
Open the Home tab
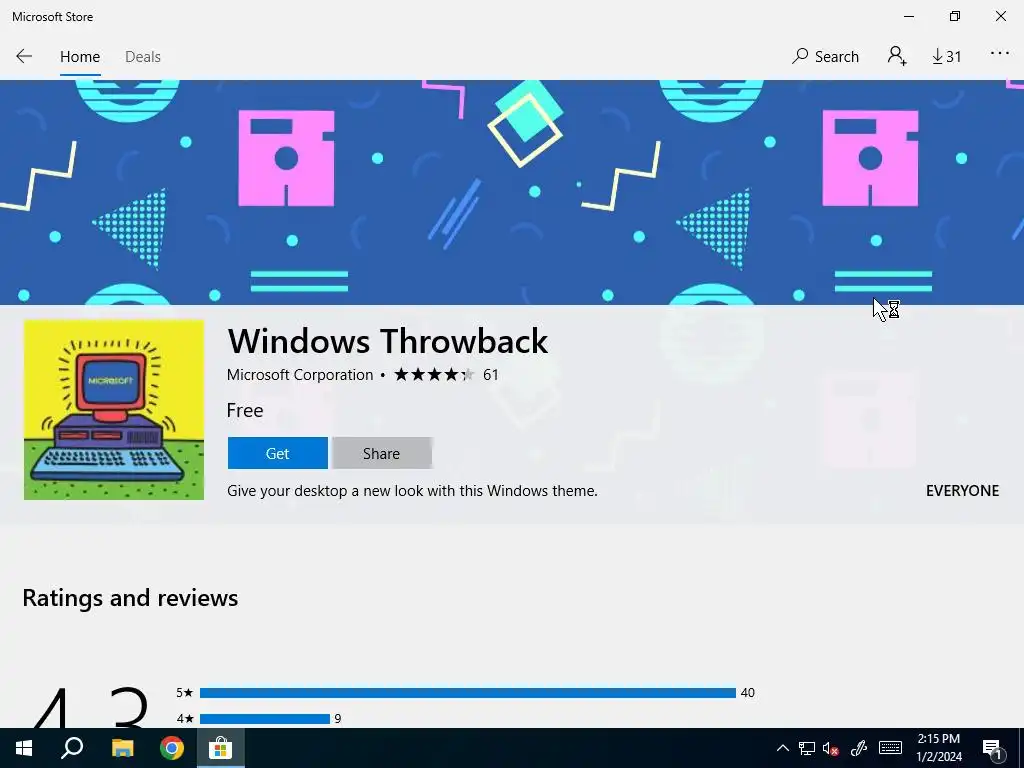point(80,57)
